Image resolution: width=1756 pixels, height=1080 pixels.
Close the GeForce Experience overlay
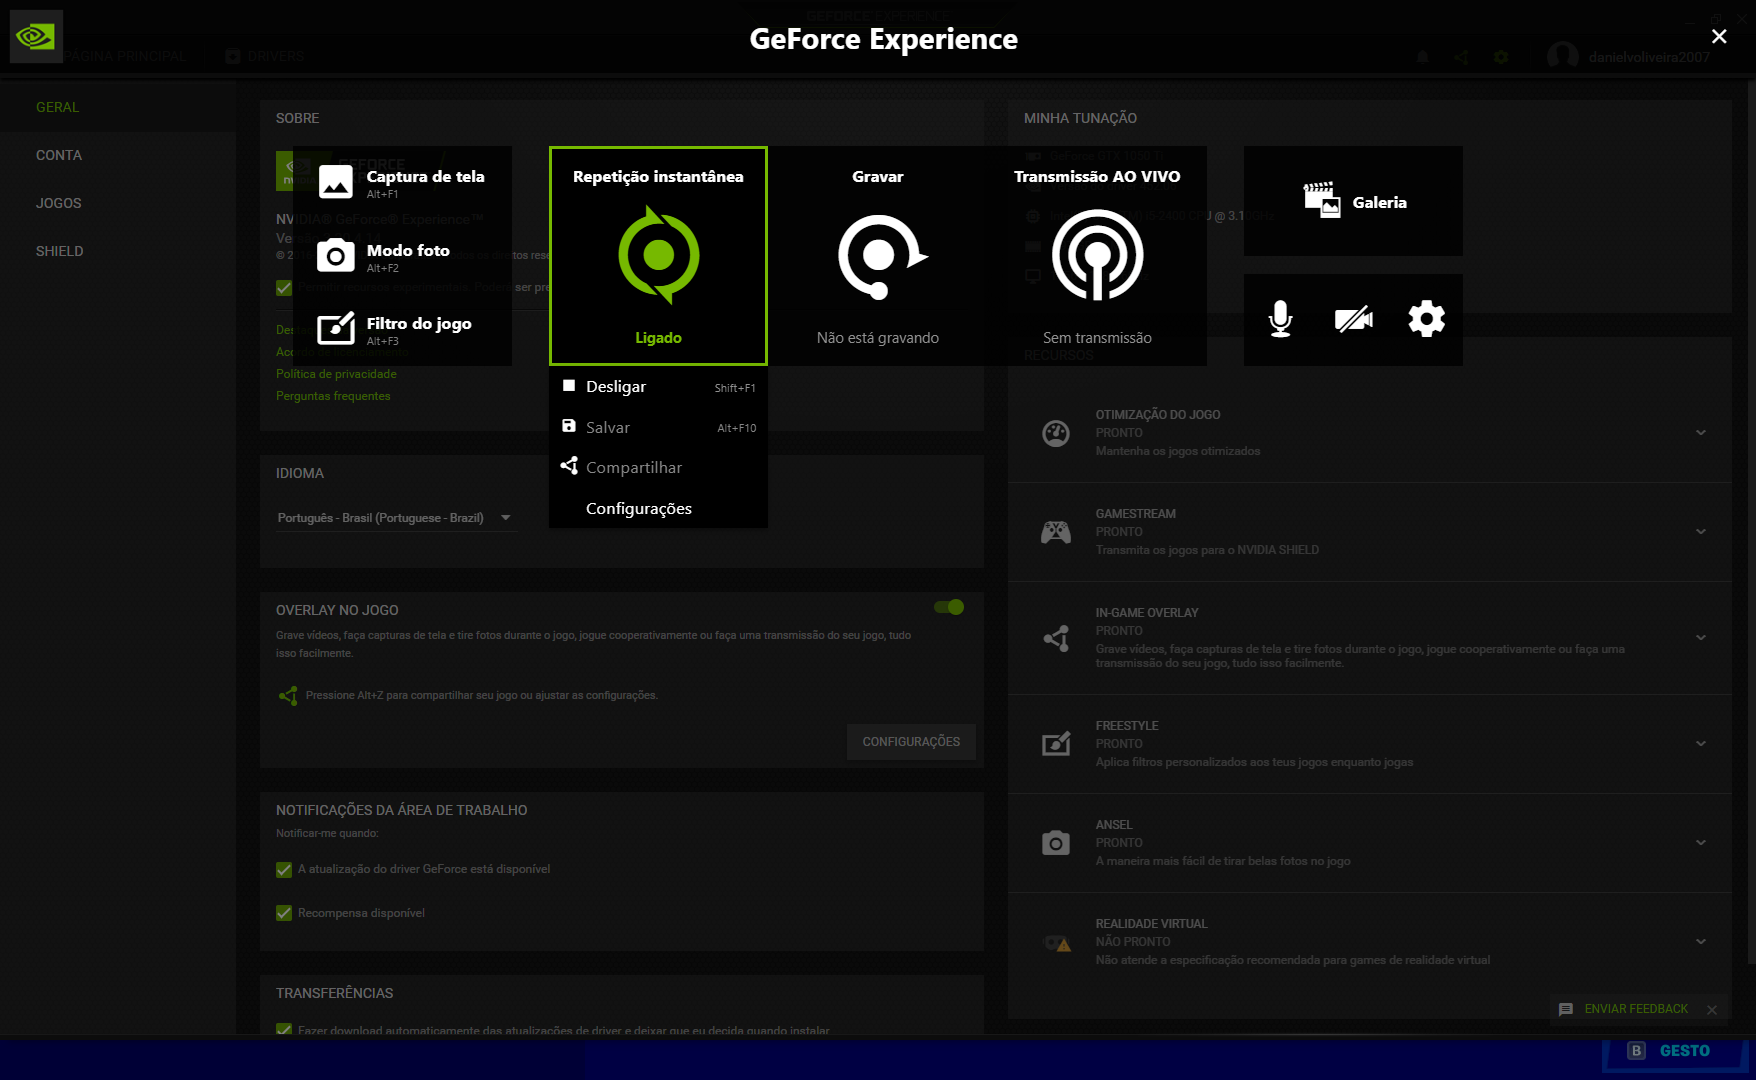pos(1719,36)
